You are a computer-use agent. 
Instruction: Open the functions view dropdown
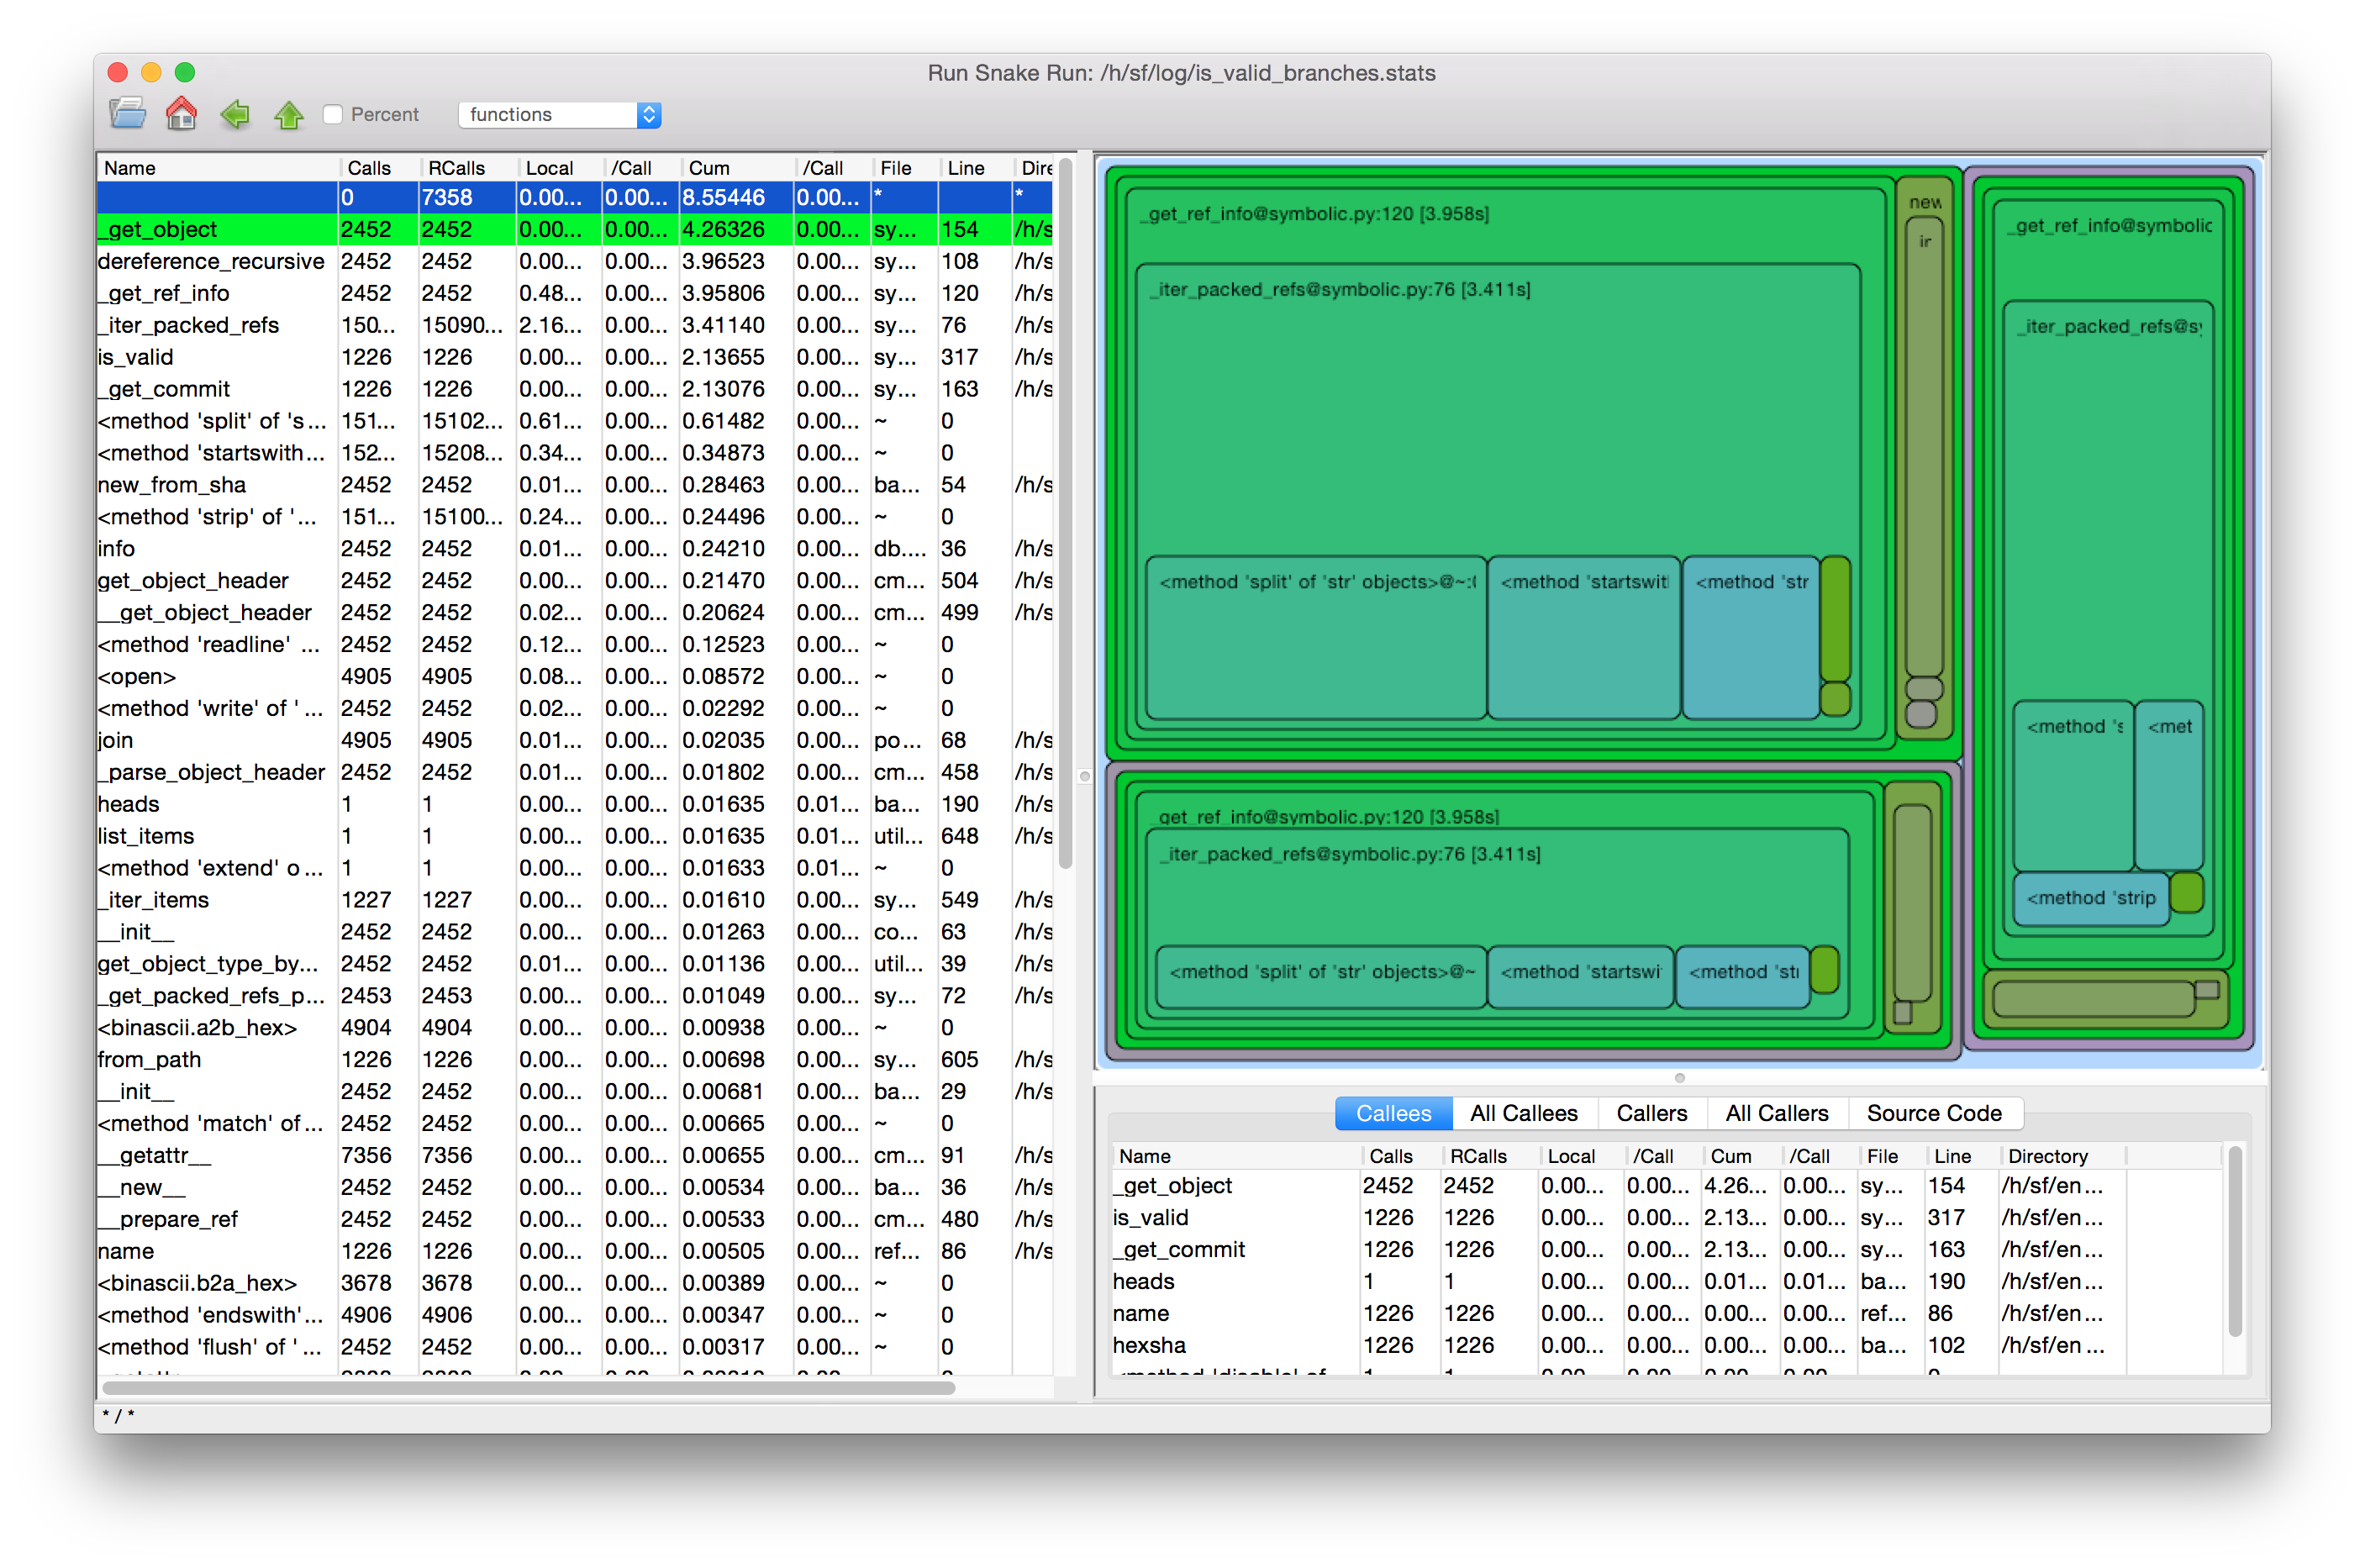pos(558,114)
